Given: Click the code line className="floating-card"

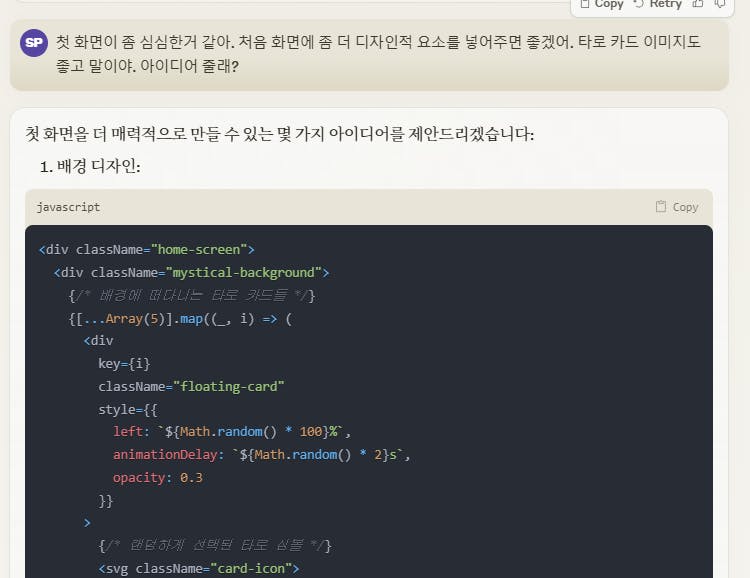Looking at the screenshot, I should (x=191, y=386).
